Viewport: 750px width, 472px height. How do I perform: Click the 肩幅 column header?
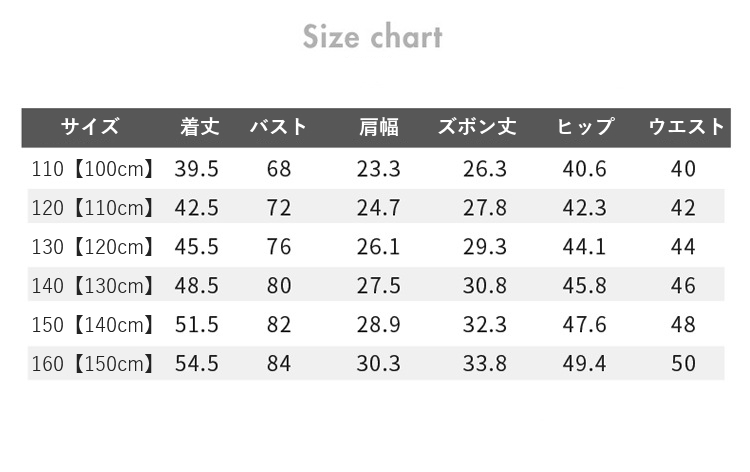379,127
